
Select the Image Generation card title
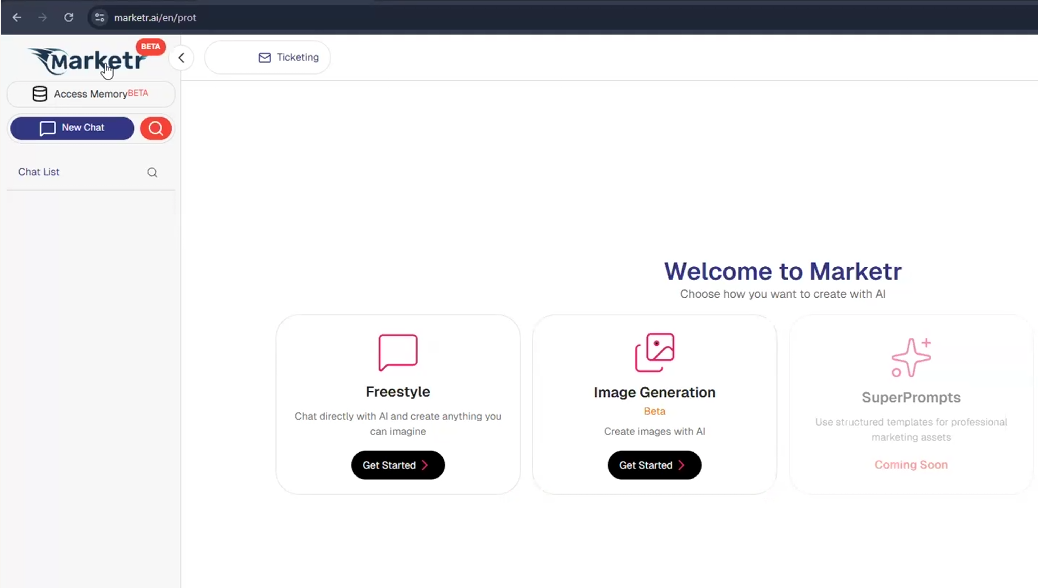click(655, 392)
